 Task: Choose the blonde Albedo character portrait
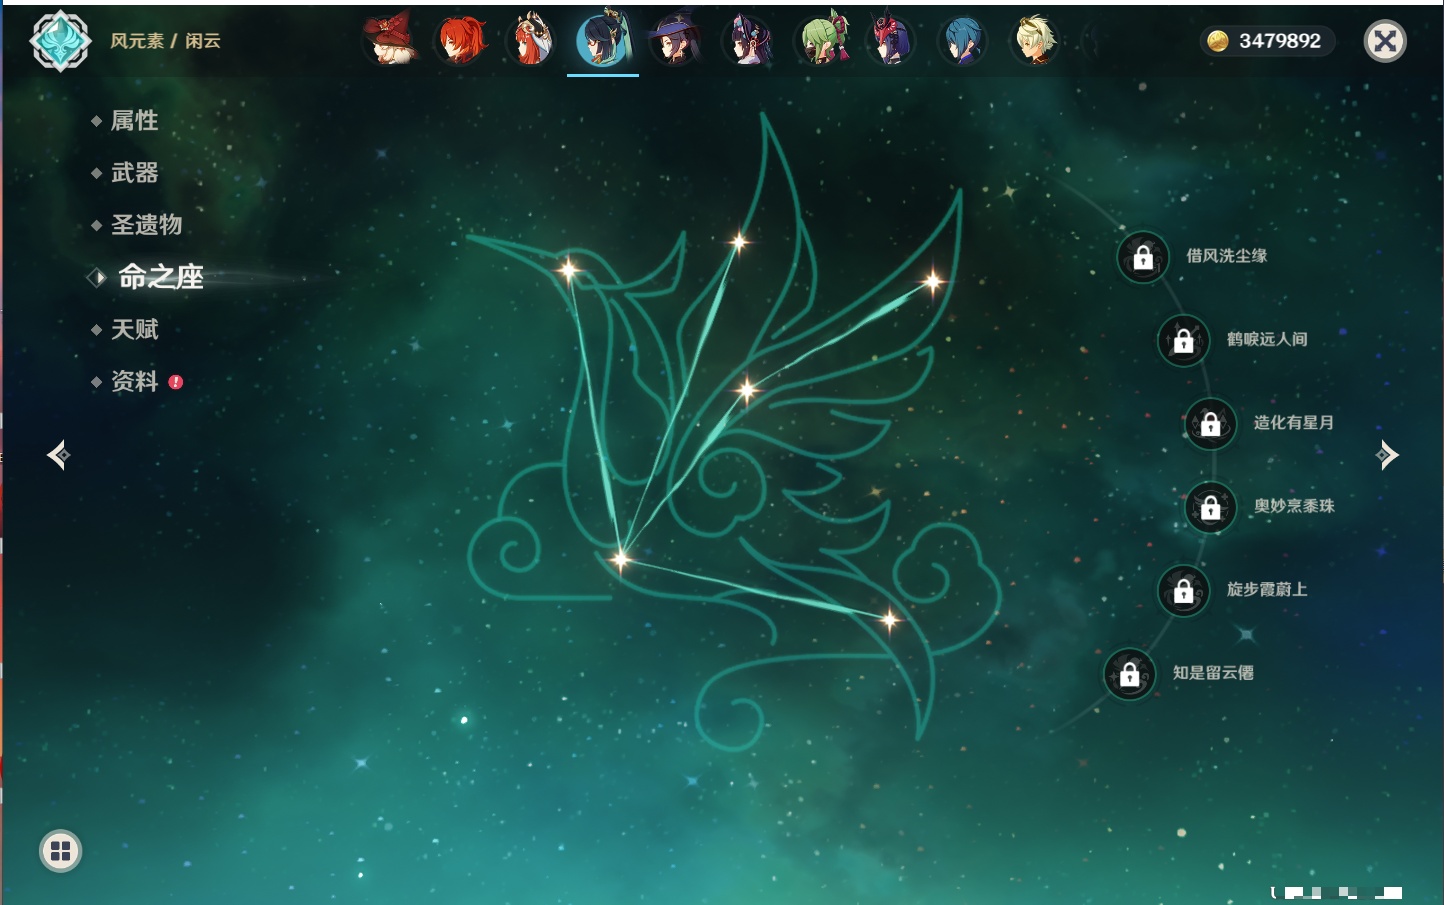tap(1034, 40)
